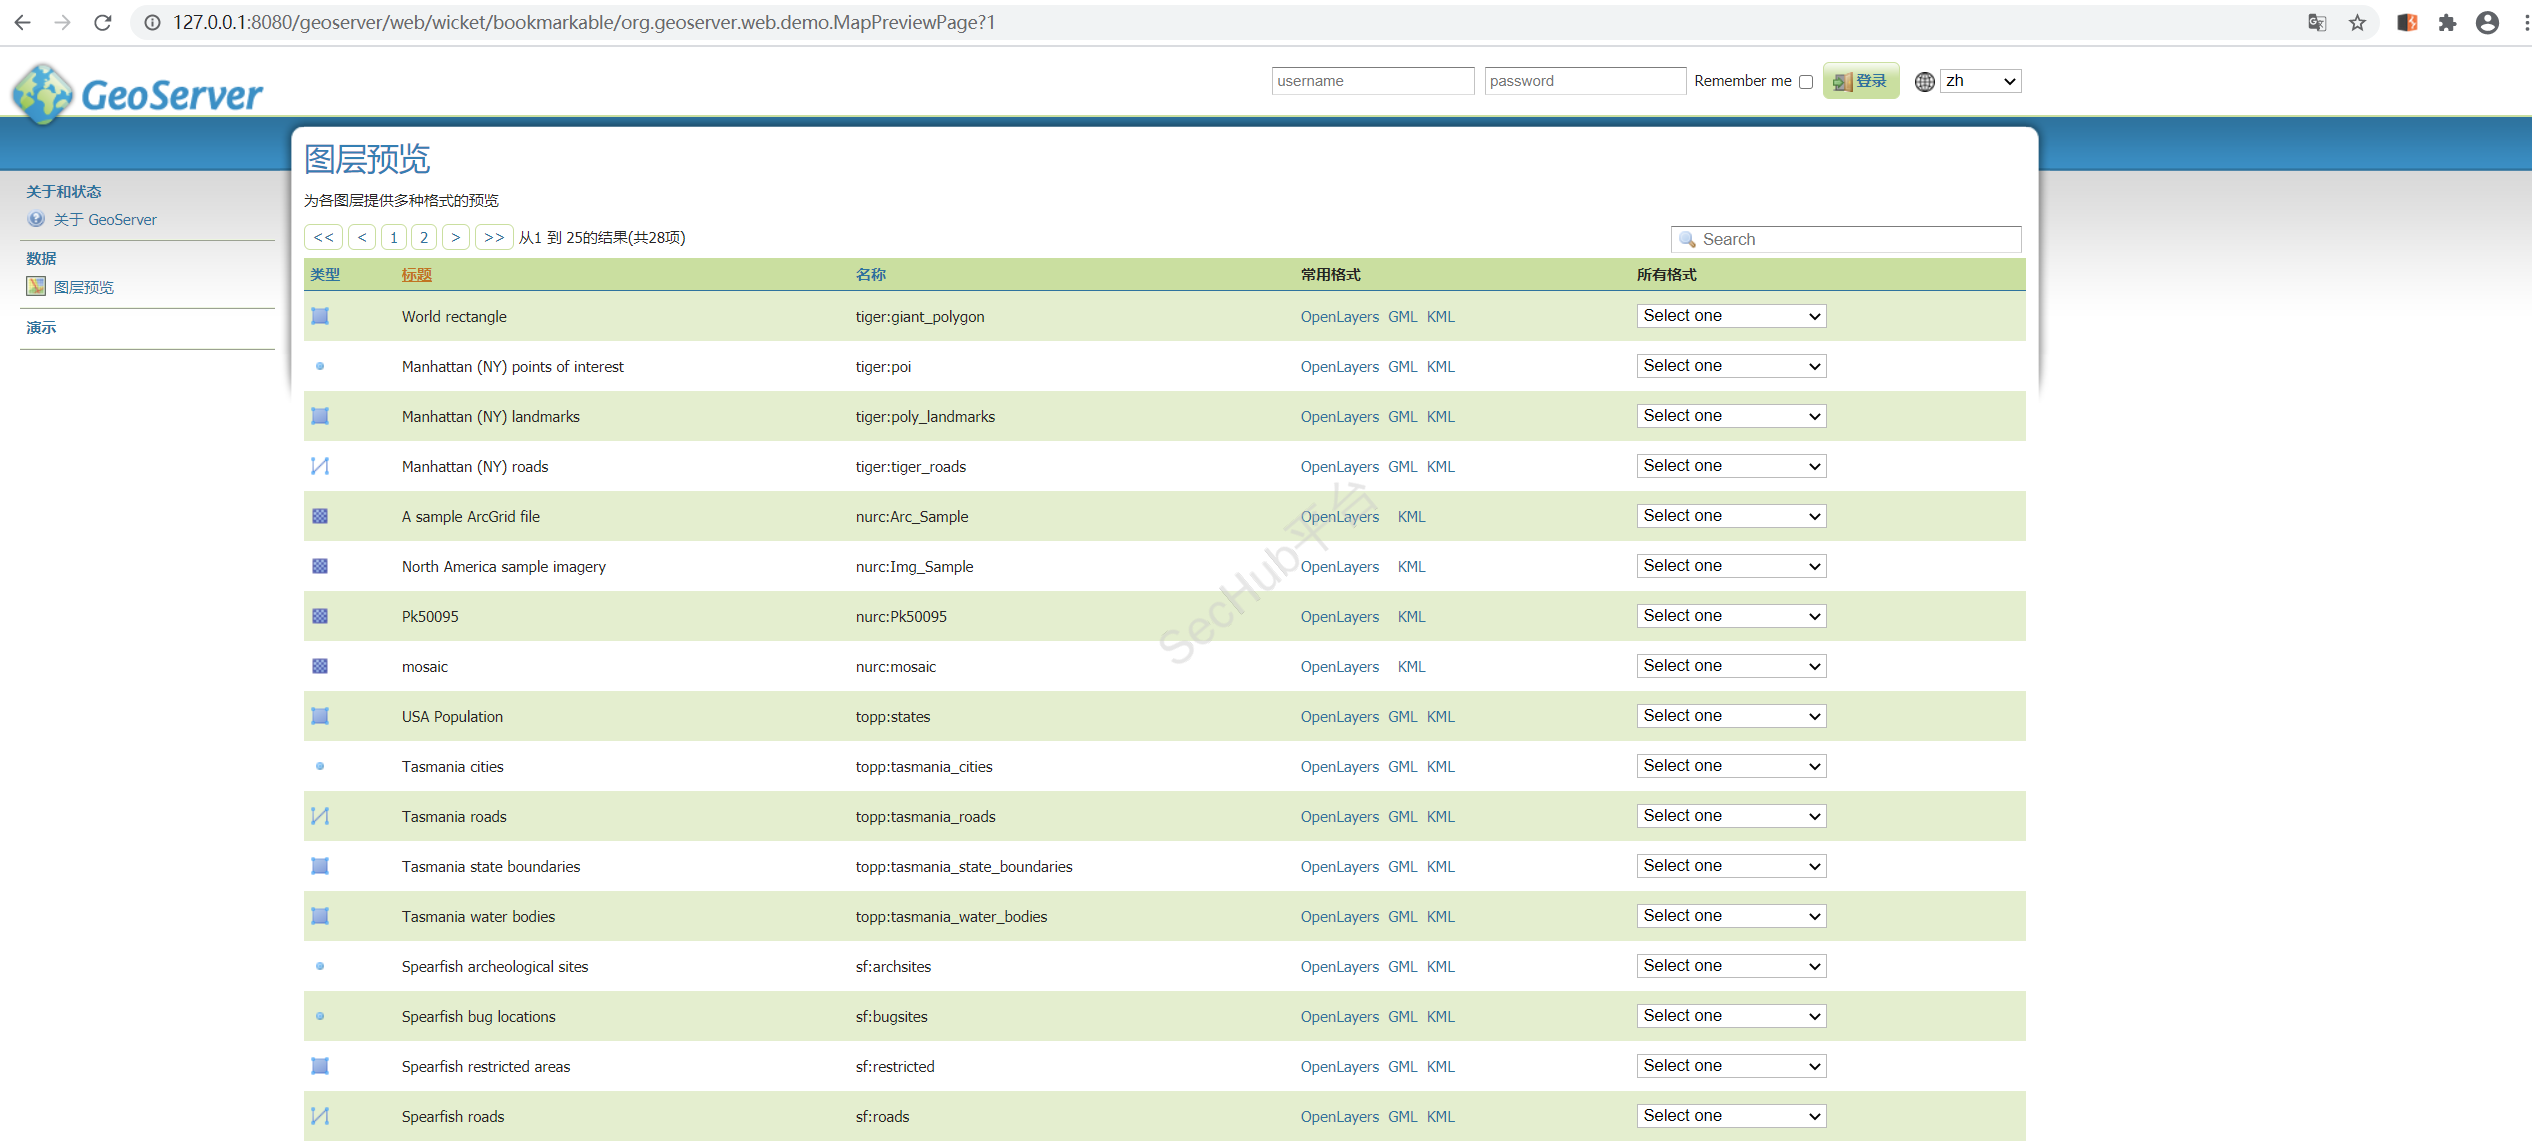Viewport: 2532px width, 1142px height.
Task: Sort by 类型 column header
Action: [325, 275]
